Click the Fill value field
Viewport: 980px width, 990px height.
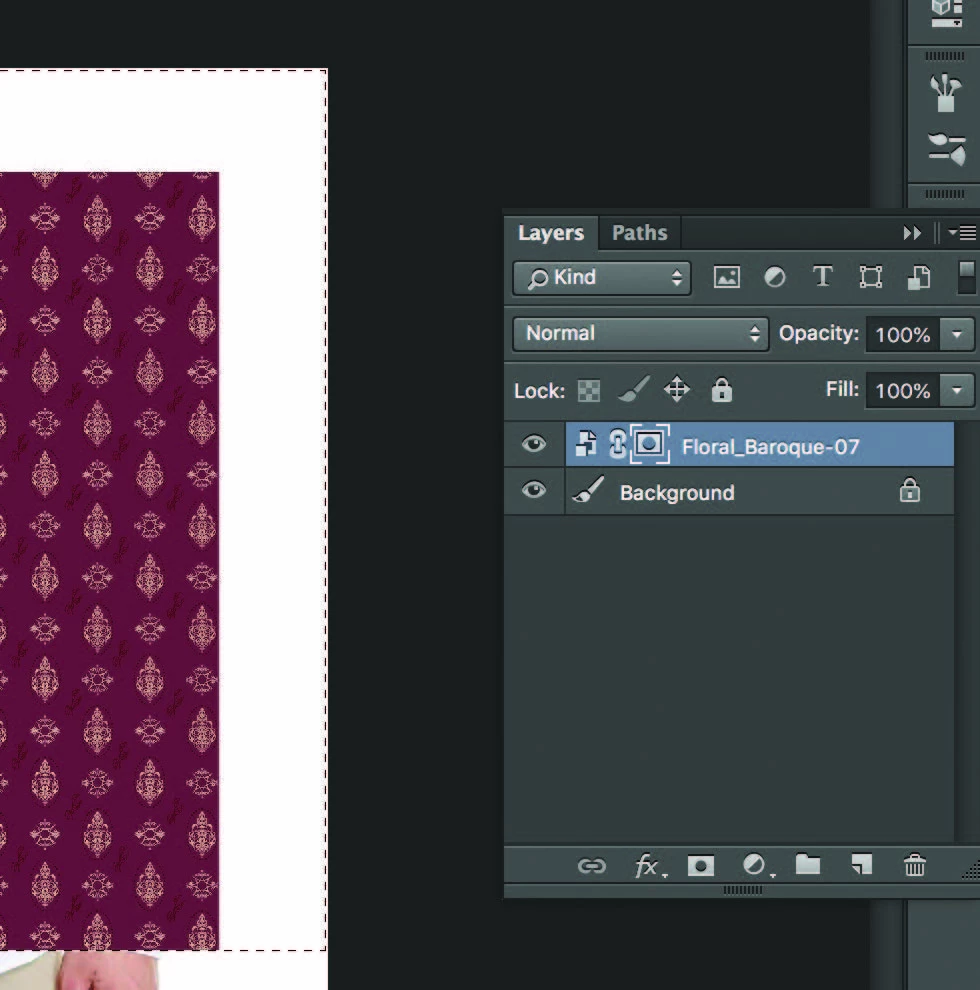903,391
